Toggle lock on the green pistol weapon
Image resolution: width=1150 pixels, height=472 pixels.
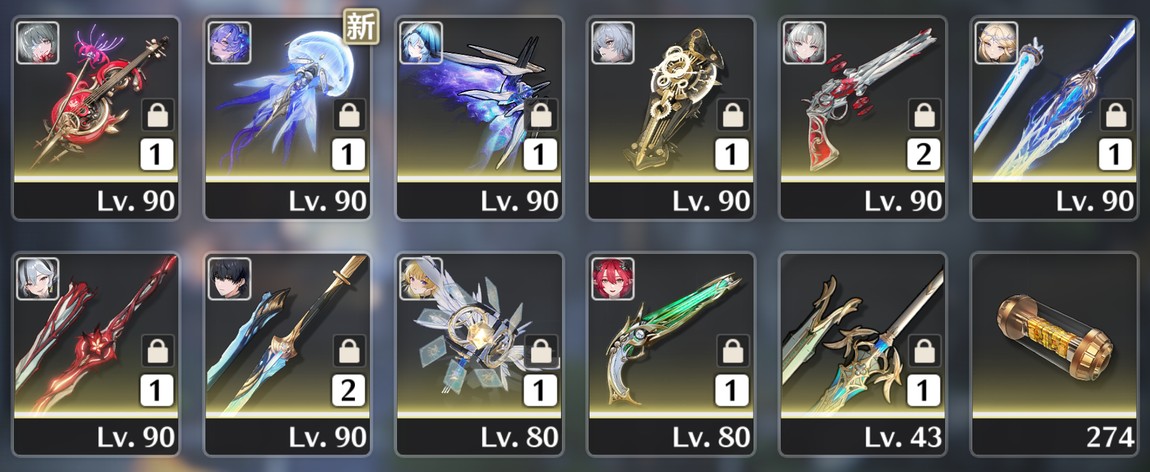click(733, 351)
